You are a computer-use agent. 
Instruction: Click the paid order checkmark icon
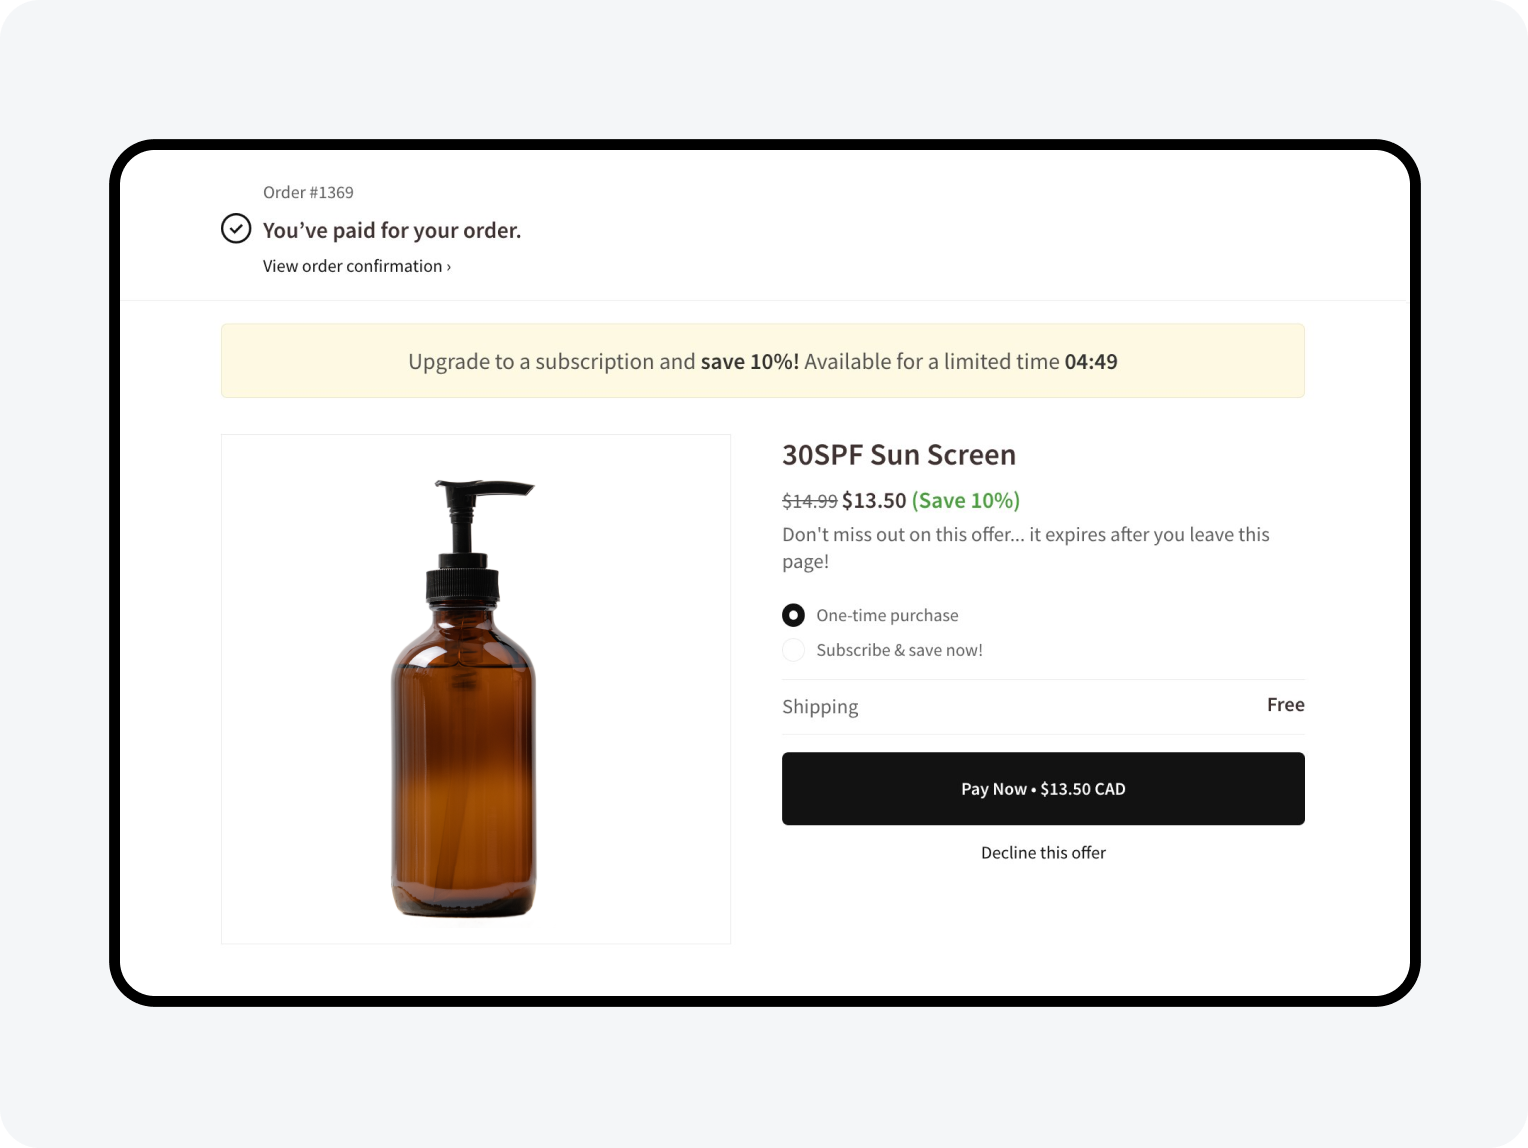(236, 229)
